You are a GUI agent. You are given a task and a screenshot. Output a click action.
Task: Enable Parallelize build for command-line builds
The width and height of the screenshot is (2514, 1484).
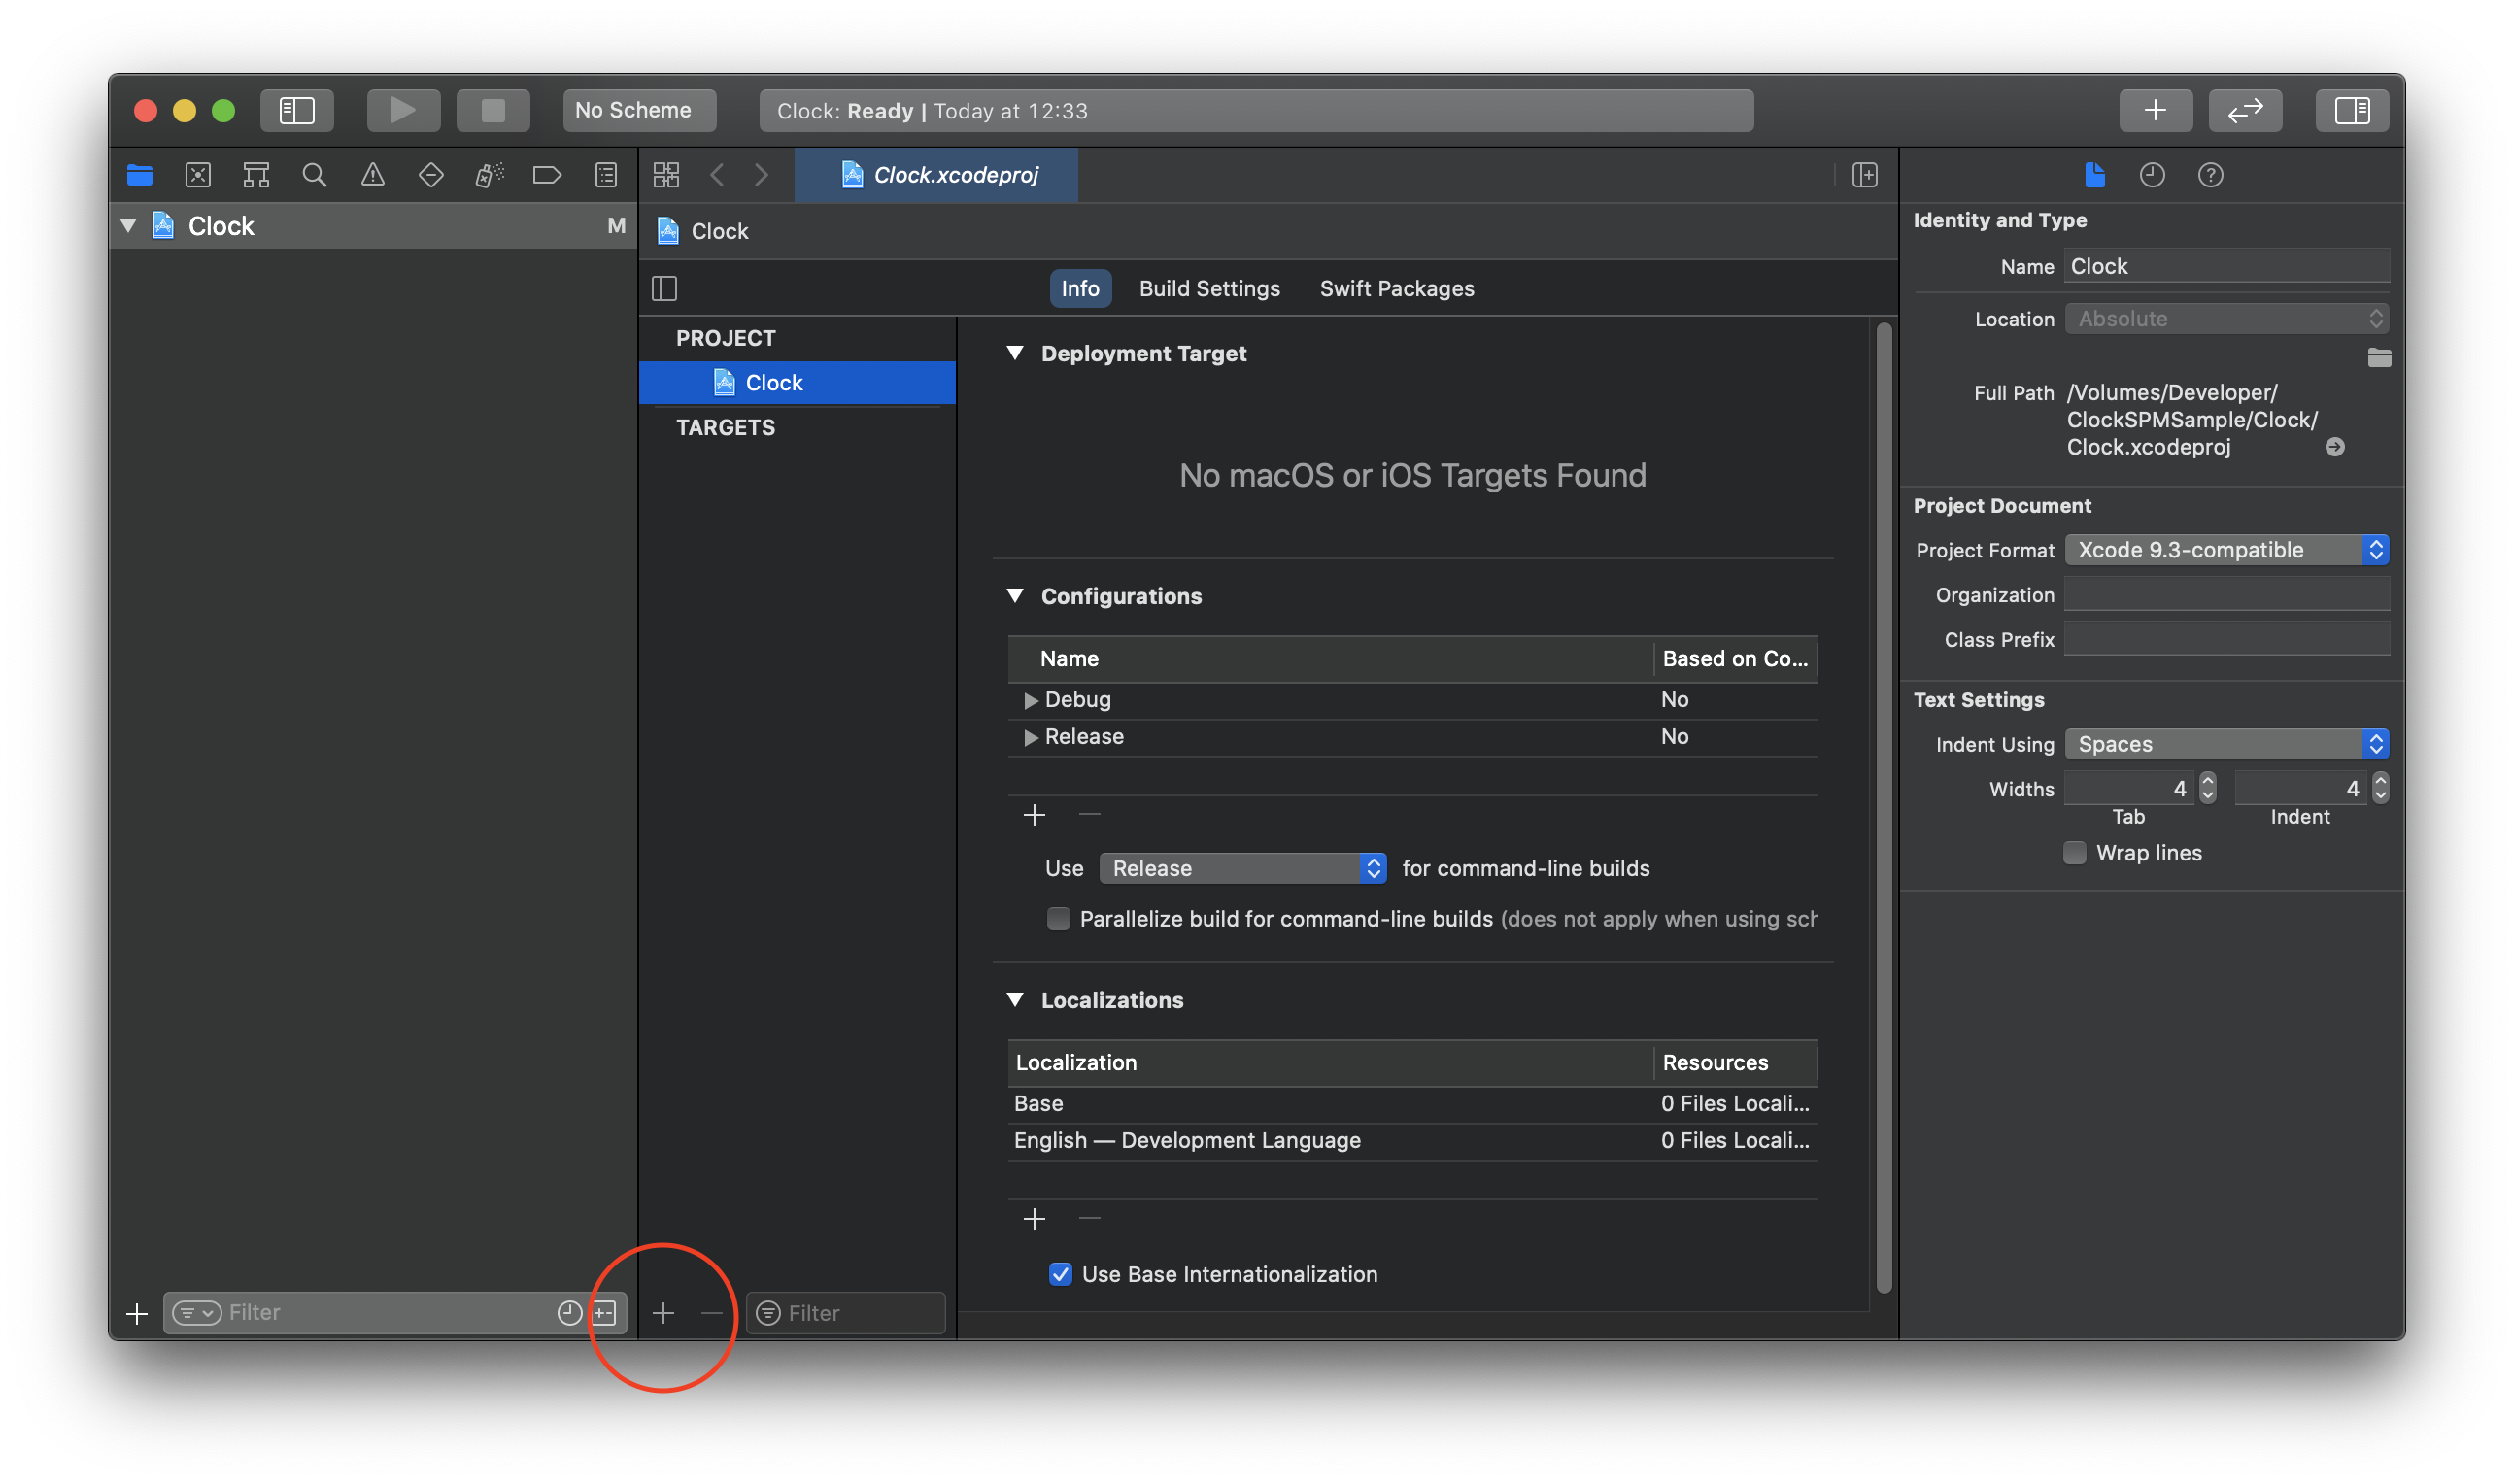[x=1058, y=919]
